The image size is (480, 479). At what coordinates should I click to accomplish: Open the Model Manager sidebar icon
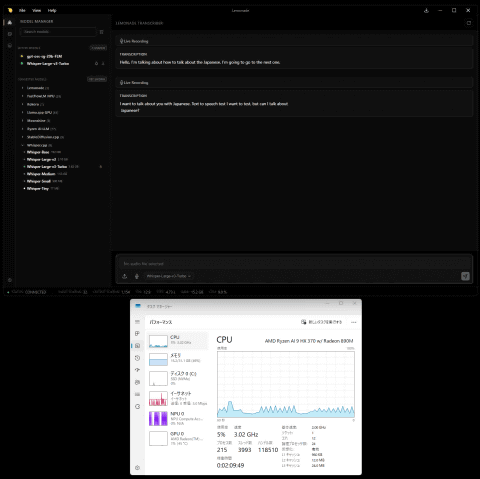pos(10,22)
